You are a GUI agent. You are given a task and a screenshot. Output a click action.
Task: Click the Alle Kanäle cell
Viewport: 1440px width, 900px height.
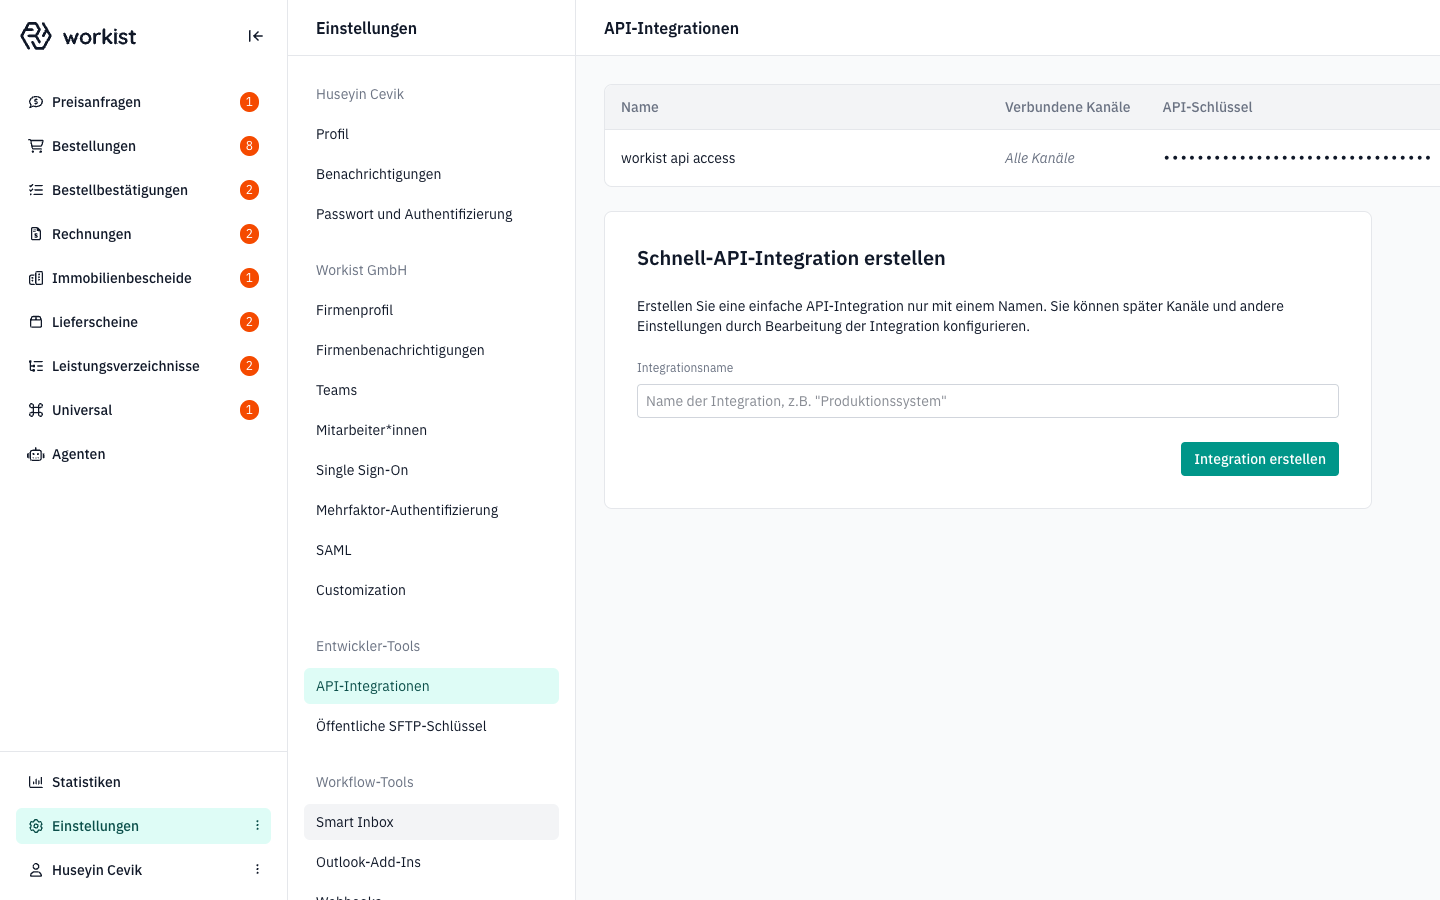pyautogui.click(x=1040, y=158)
